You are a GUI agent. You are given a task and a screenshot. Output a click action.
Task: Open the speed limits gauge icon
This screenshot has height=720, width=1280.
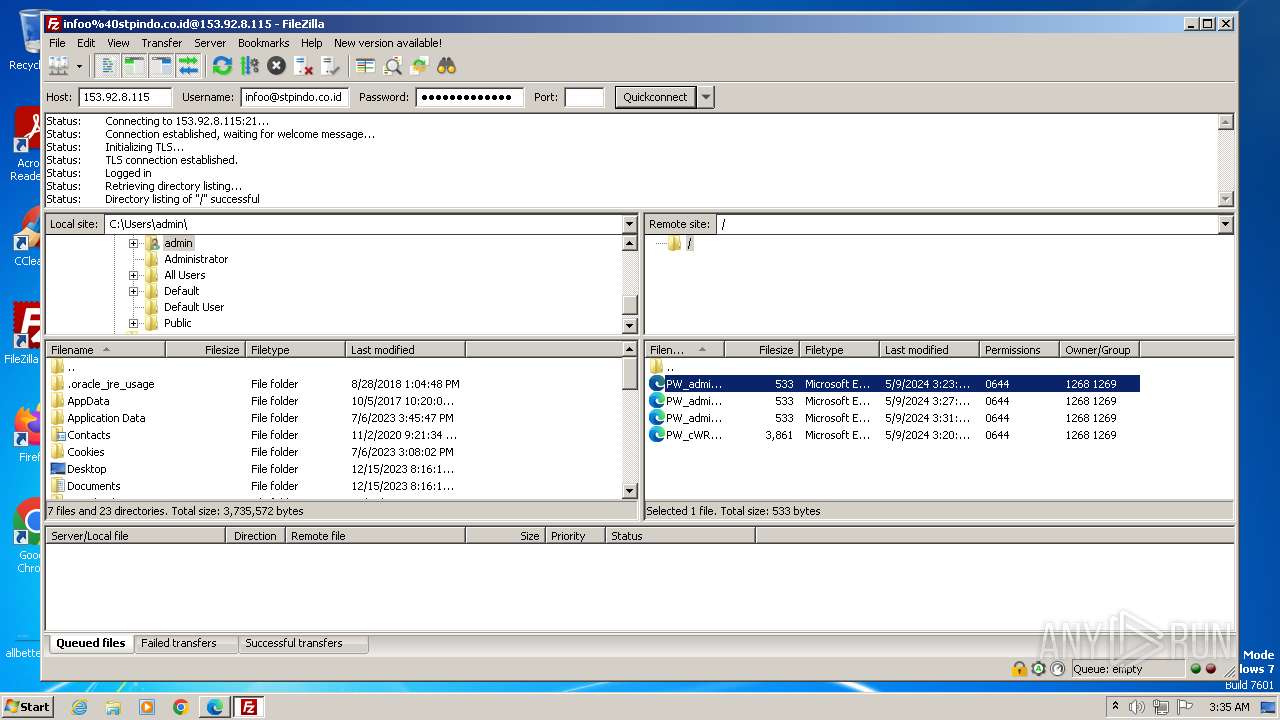pos(1058,669)
